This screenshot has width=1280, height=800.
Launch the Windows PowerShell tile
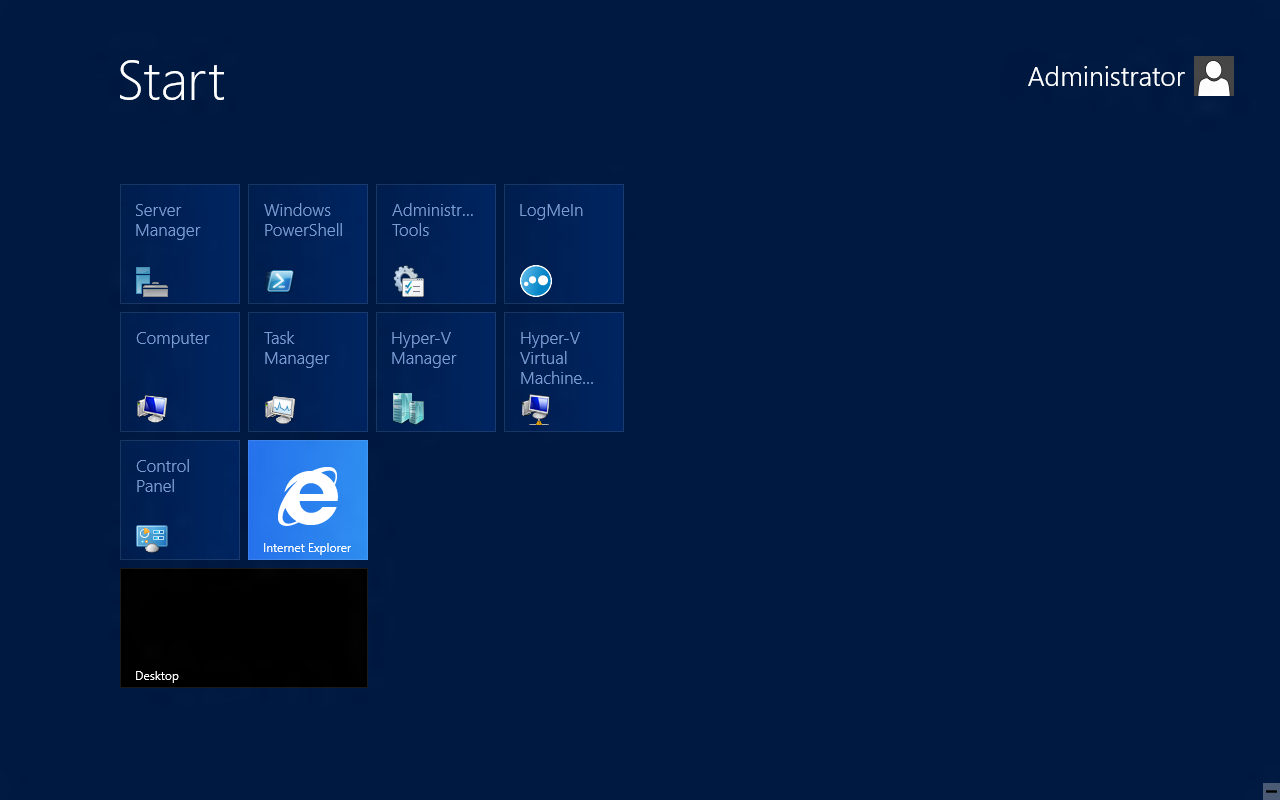click(308, 244)
